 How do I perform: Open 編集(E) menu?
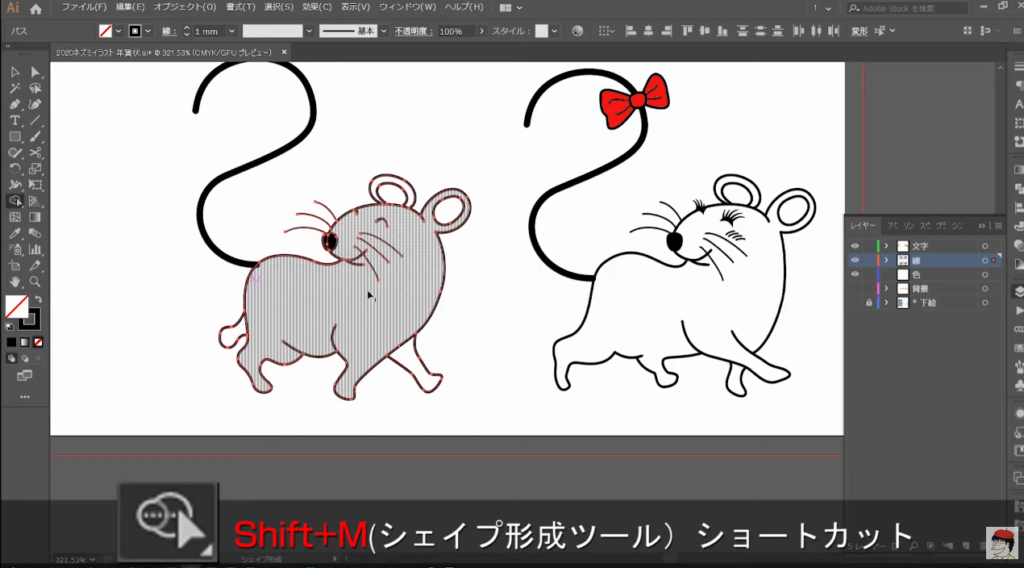click(x=130, y=7)
